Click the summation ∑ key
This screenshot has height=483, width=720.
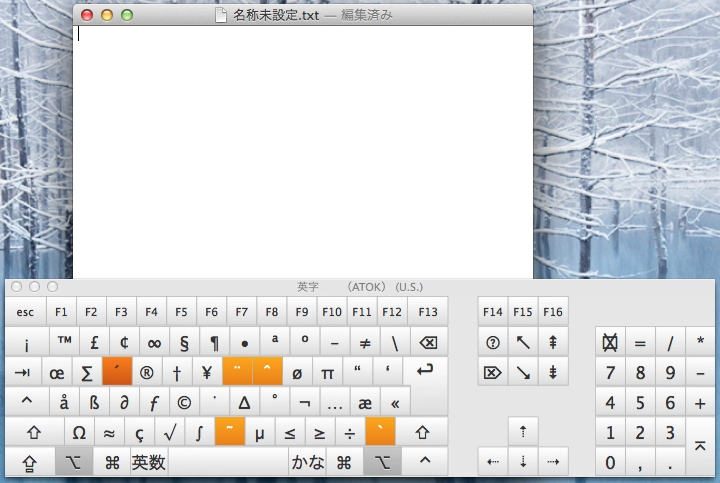87,372
